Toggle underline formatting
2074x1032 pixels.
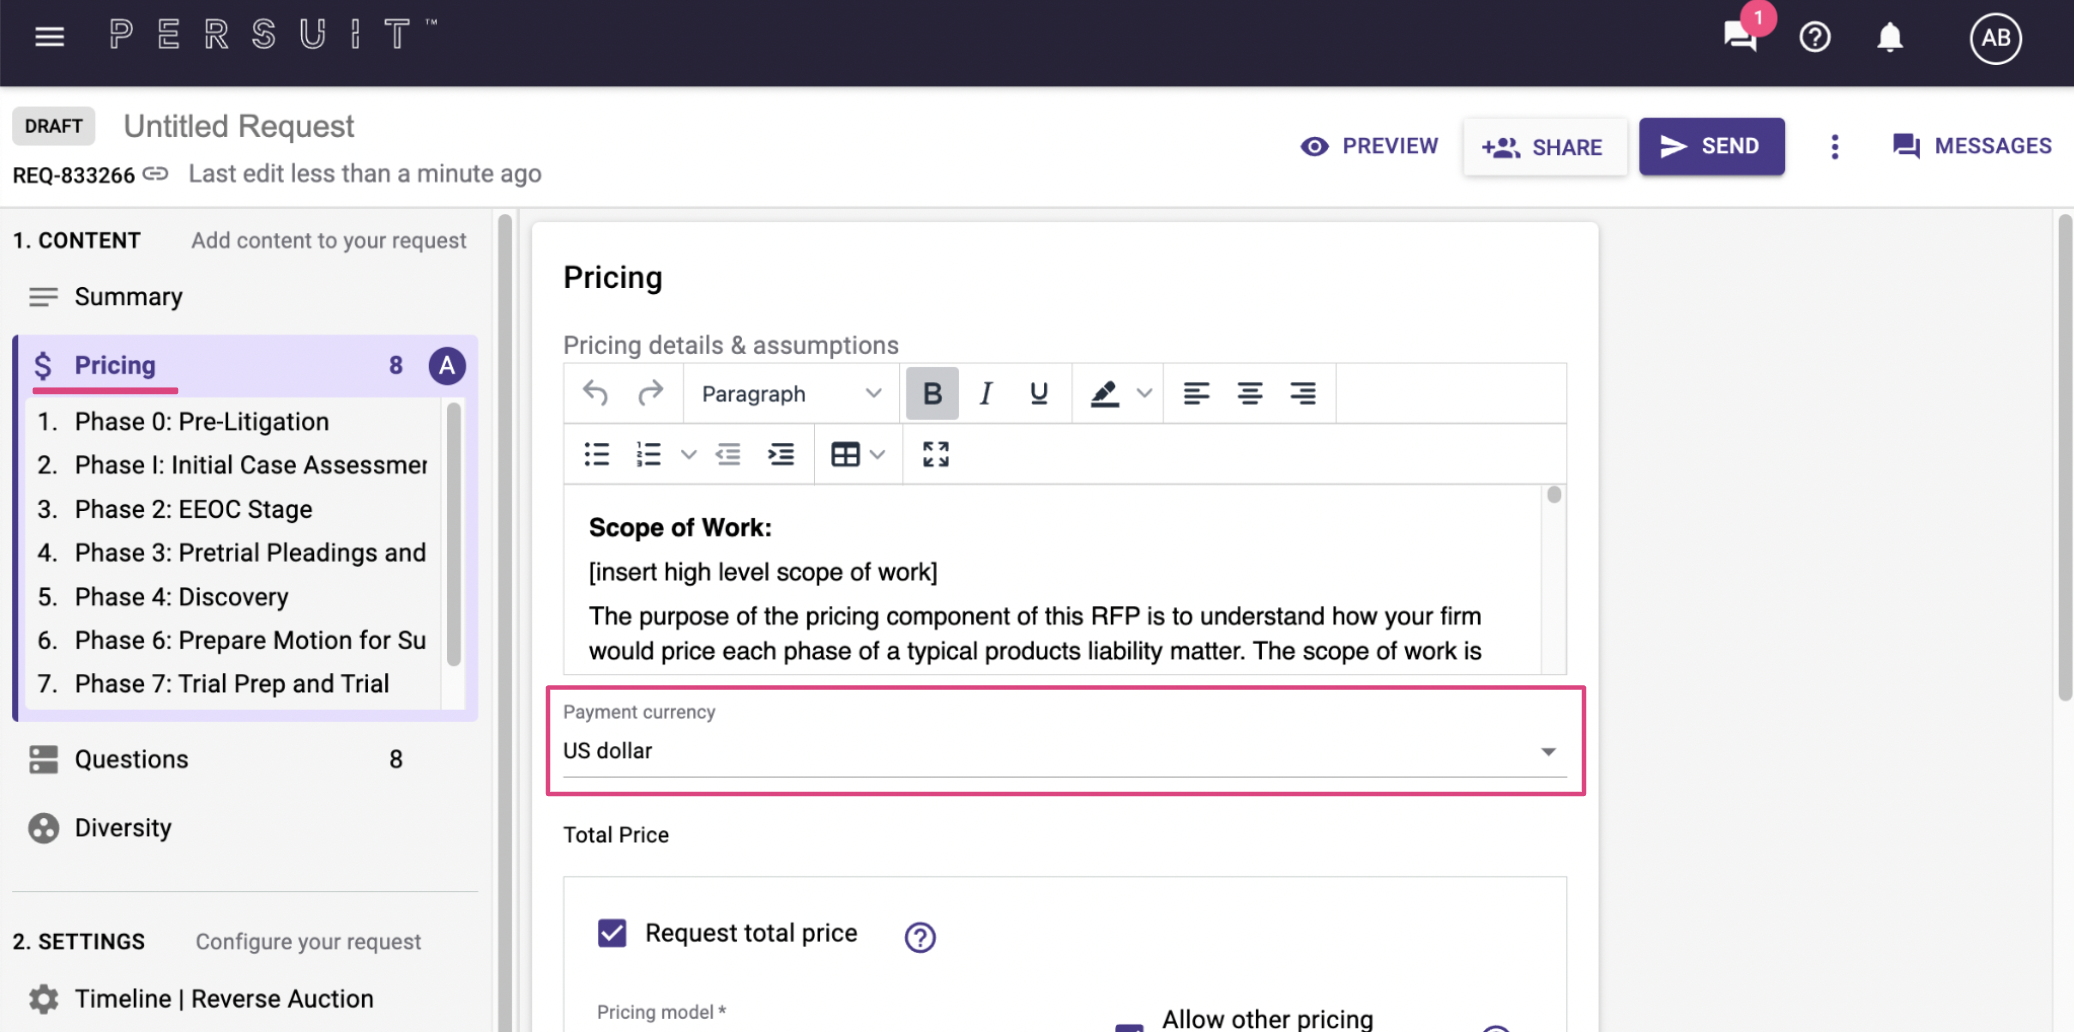[1039, 393]
